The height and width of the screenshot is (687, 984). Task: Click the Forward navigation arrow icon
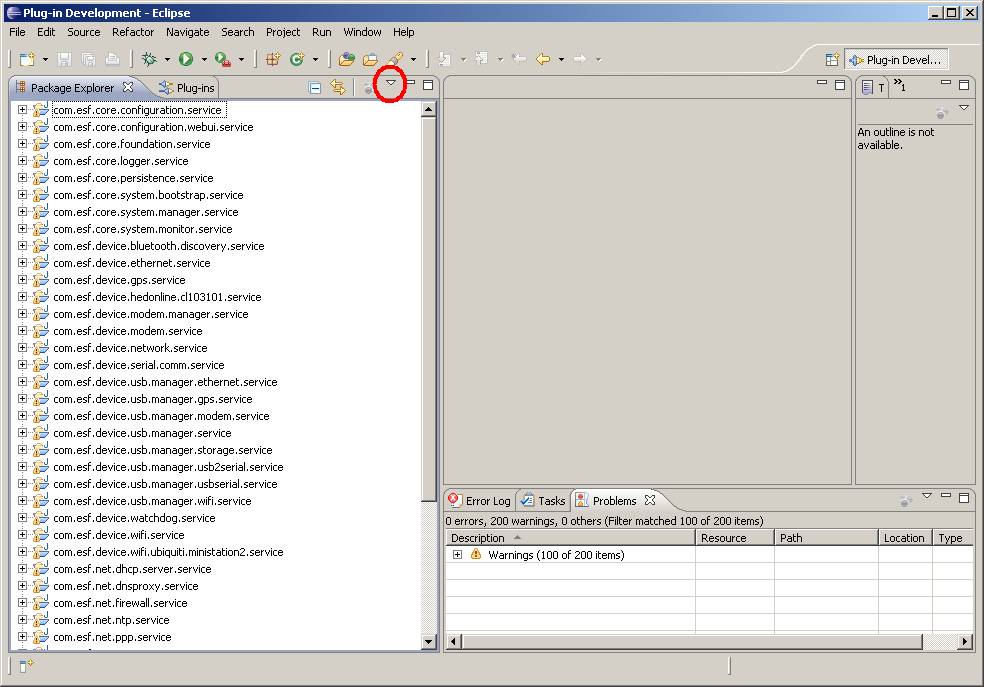point(580,59)
